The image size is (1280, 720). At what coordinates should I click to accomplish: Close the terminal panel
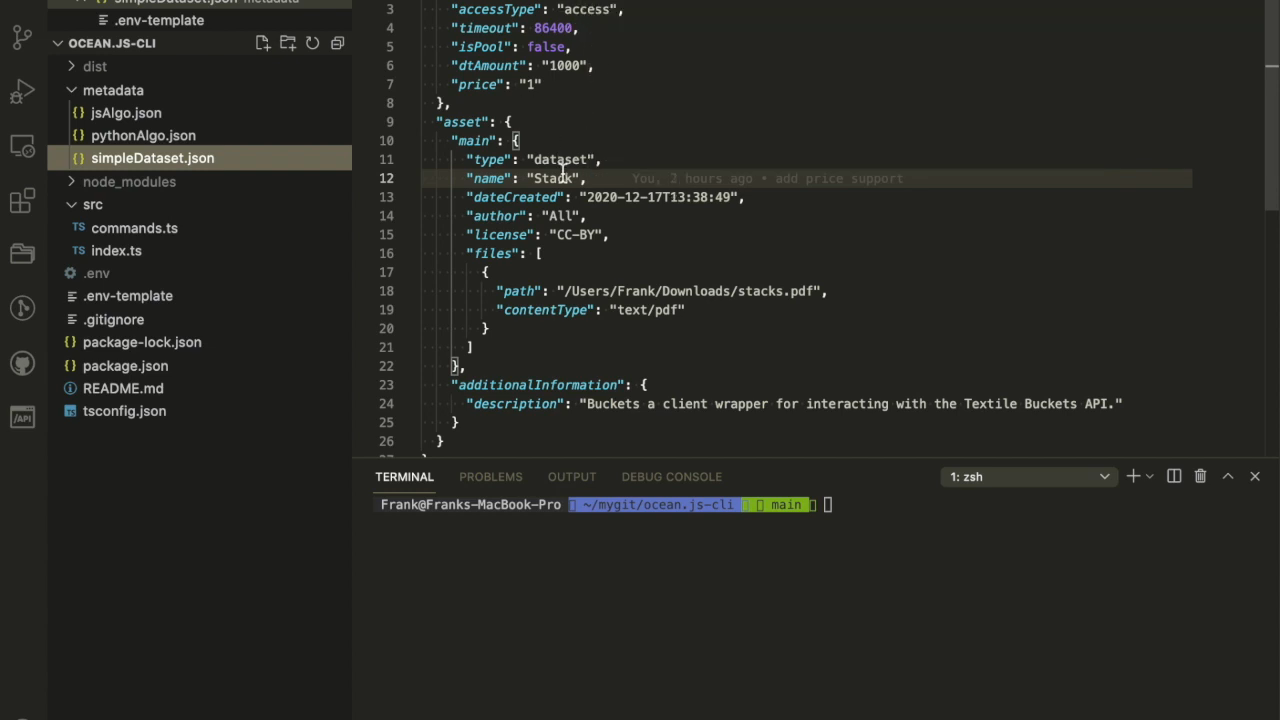coord(1255,477)
